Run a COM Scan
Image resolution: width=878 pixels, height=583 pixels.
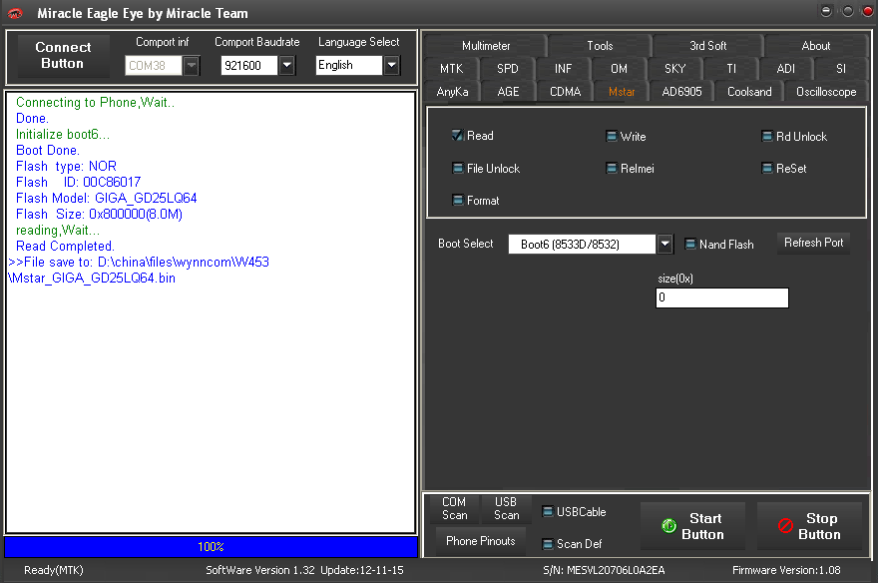click(454, 509)
